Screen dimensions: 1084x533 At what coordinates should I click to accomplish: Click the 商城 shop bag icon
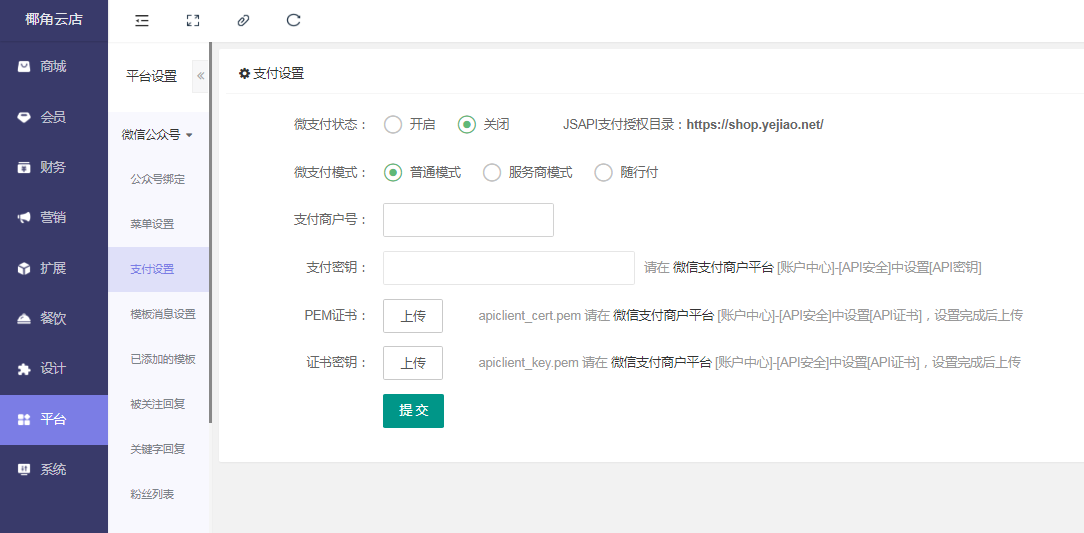24,66
